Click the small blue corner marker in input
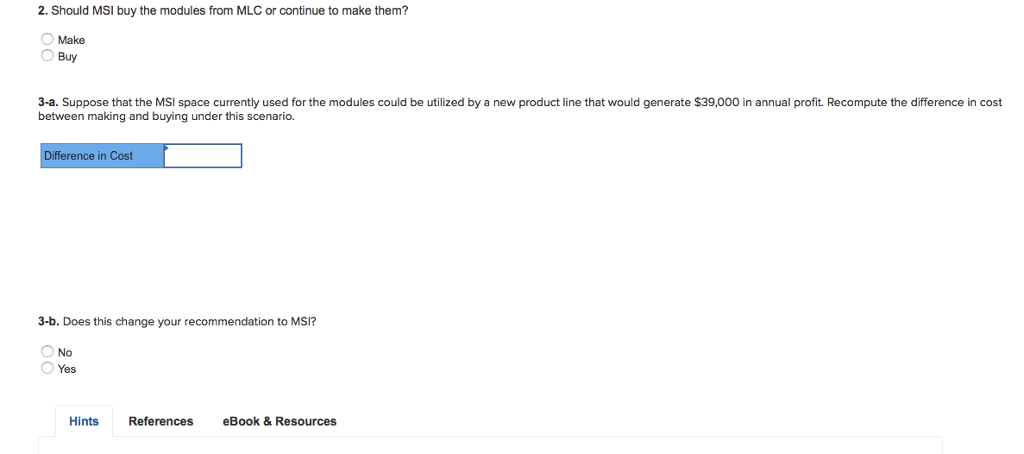Image resolution: width=1024 pixels, height=454 pixels. [166, 147]
